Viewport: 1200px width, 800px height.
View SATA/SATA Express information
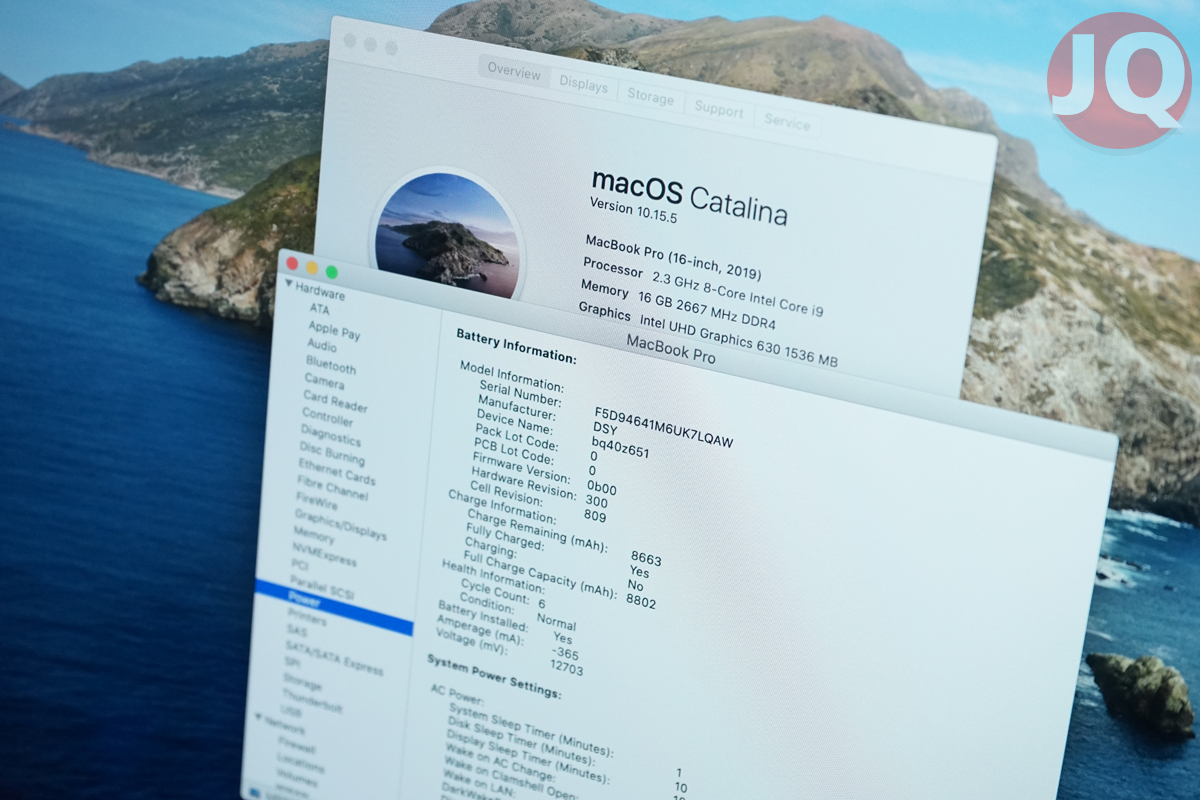pos(334,659)
